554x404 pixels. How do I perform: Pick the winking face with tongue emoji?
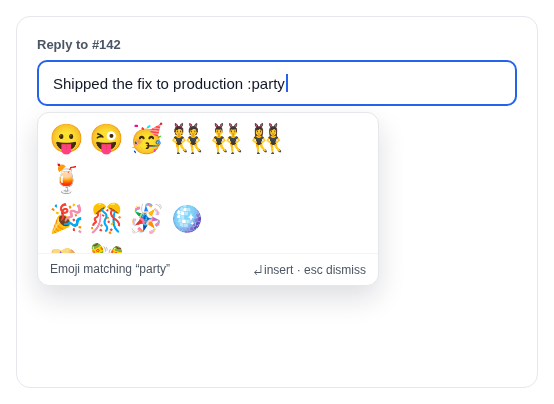point(106,139)
